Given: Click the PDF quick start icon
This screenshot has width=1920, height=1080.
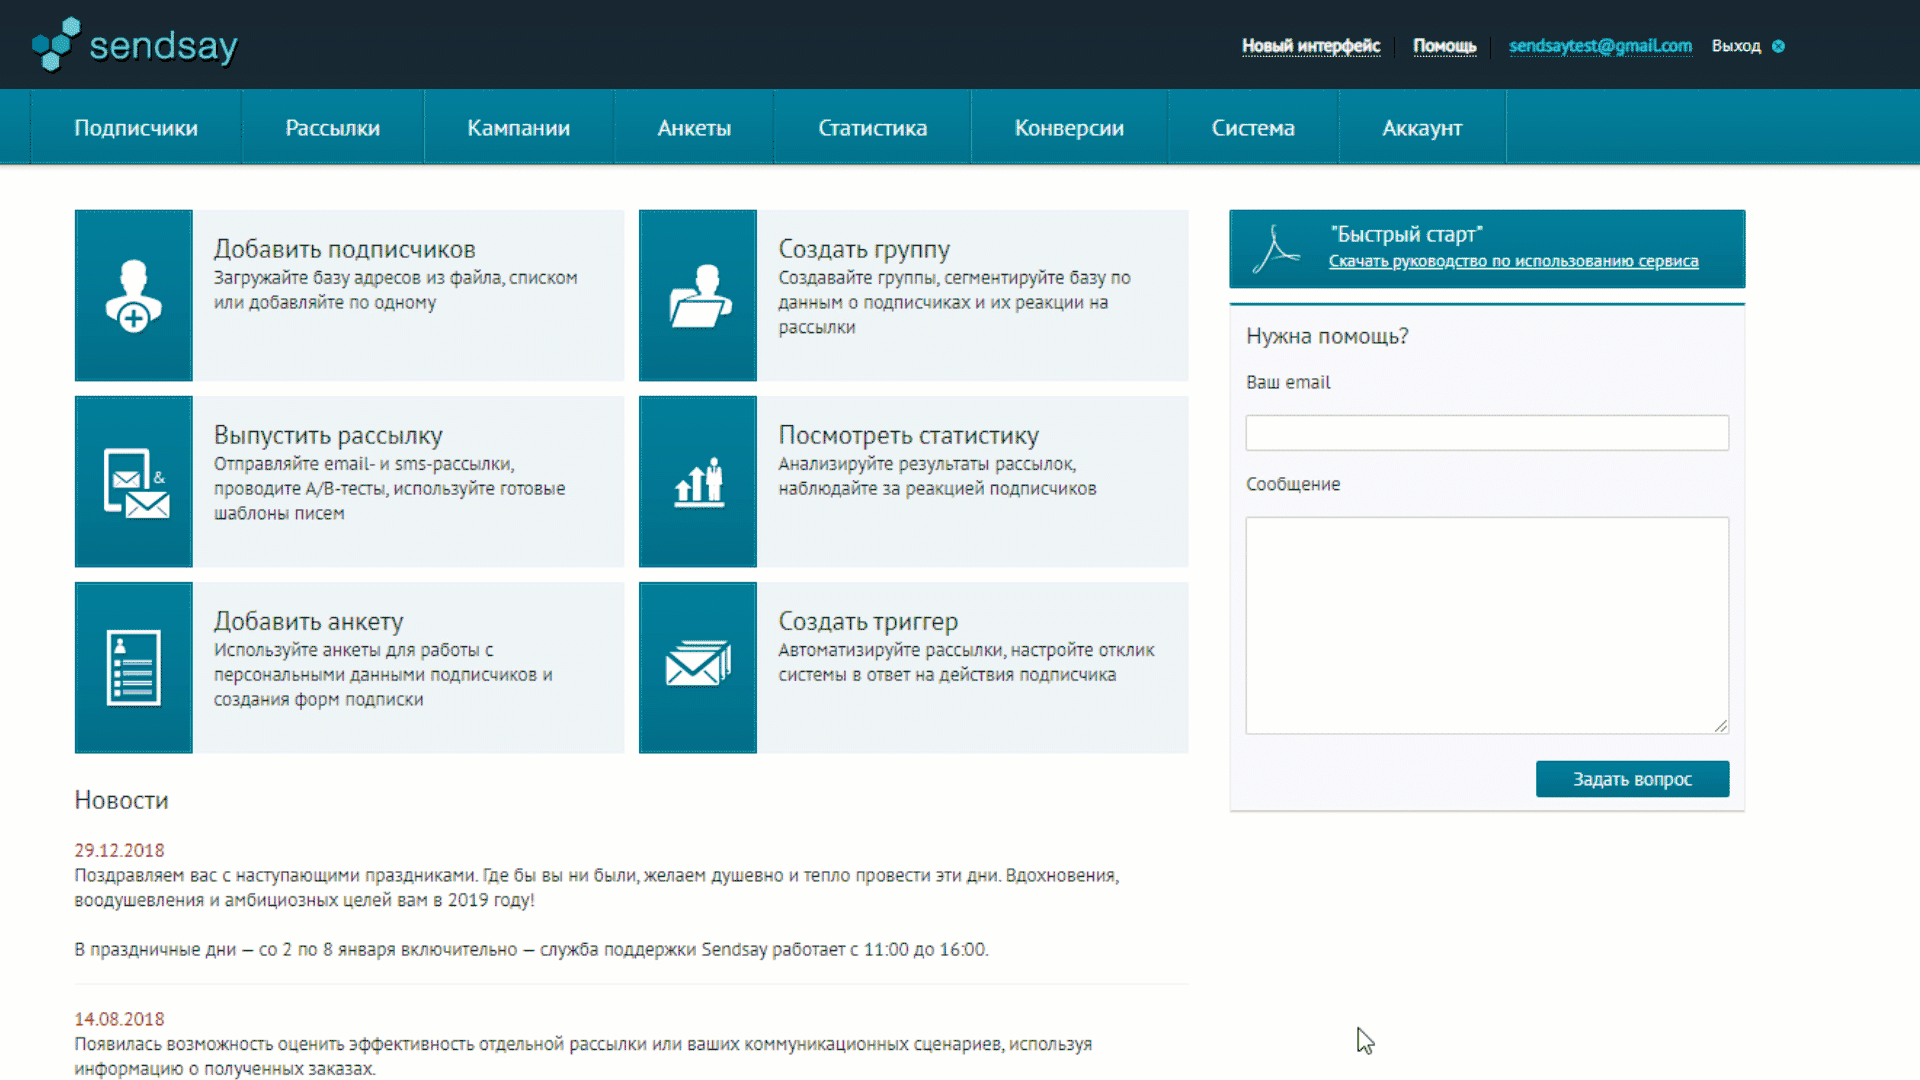Looking at the screenshot, I should click(1275, 249).
